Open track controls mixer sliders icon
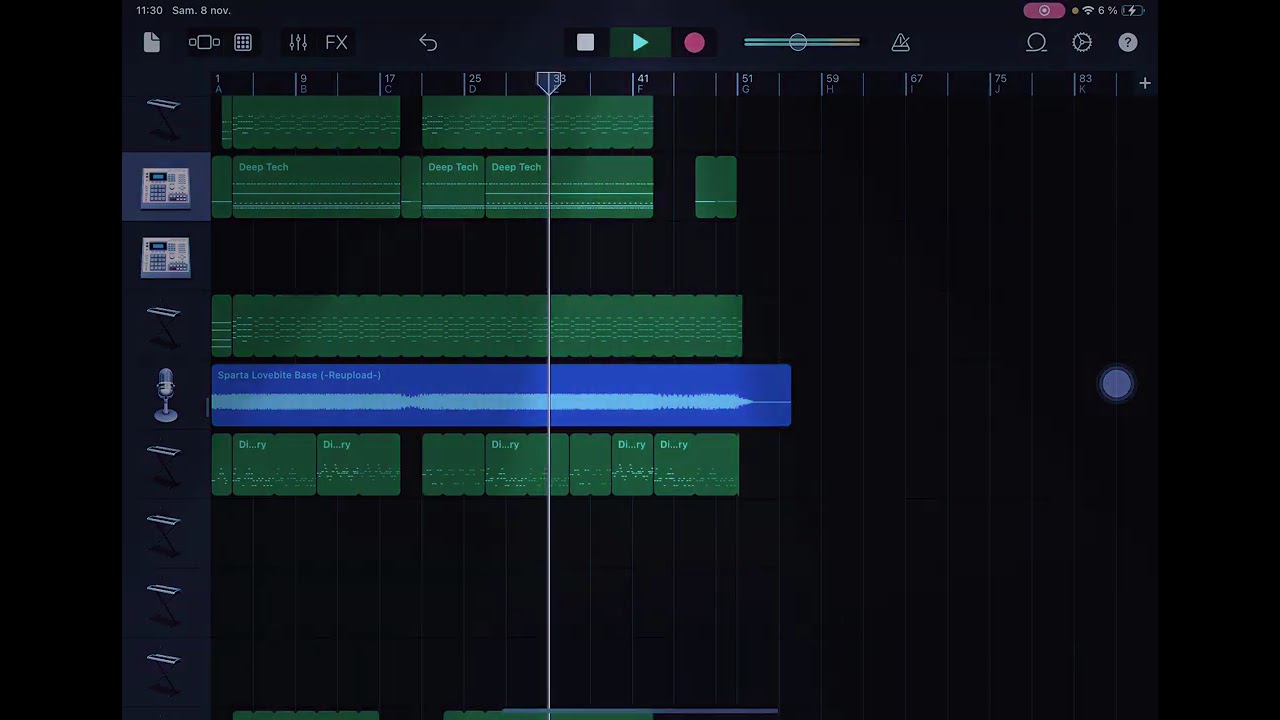The height and width of the screenshot is (720, 1280). tap(298, 42)
